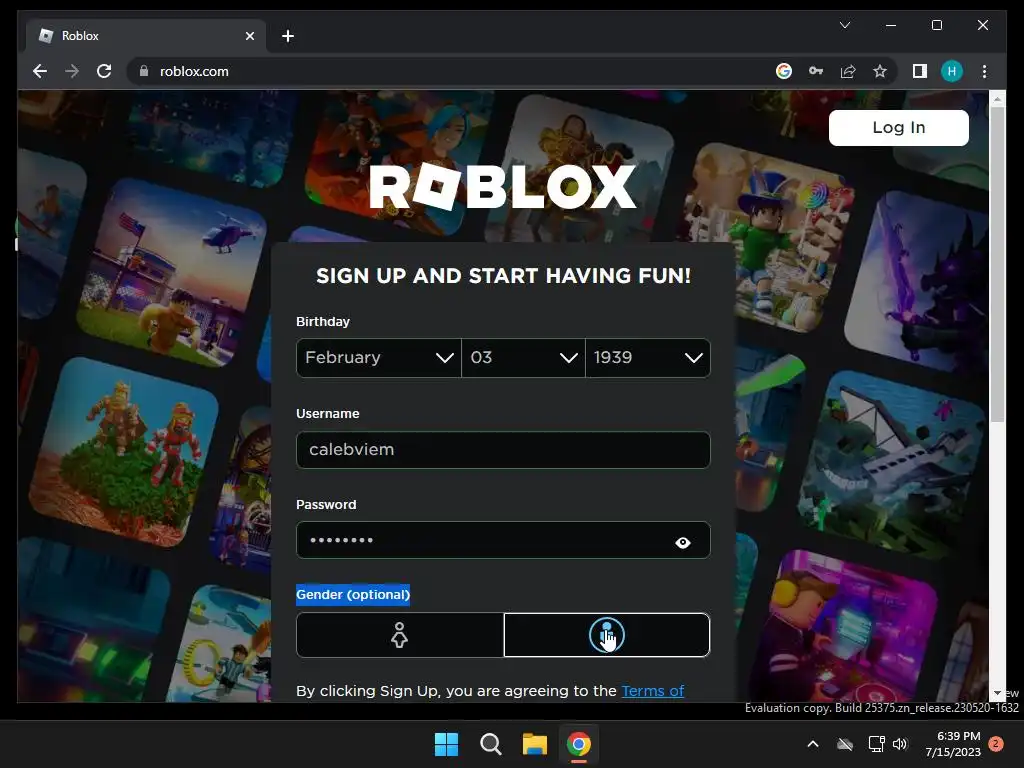This screenshot has width=1024, height=768.
Task: Select the male gender option
Action: (607, 635)
